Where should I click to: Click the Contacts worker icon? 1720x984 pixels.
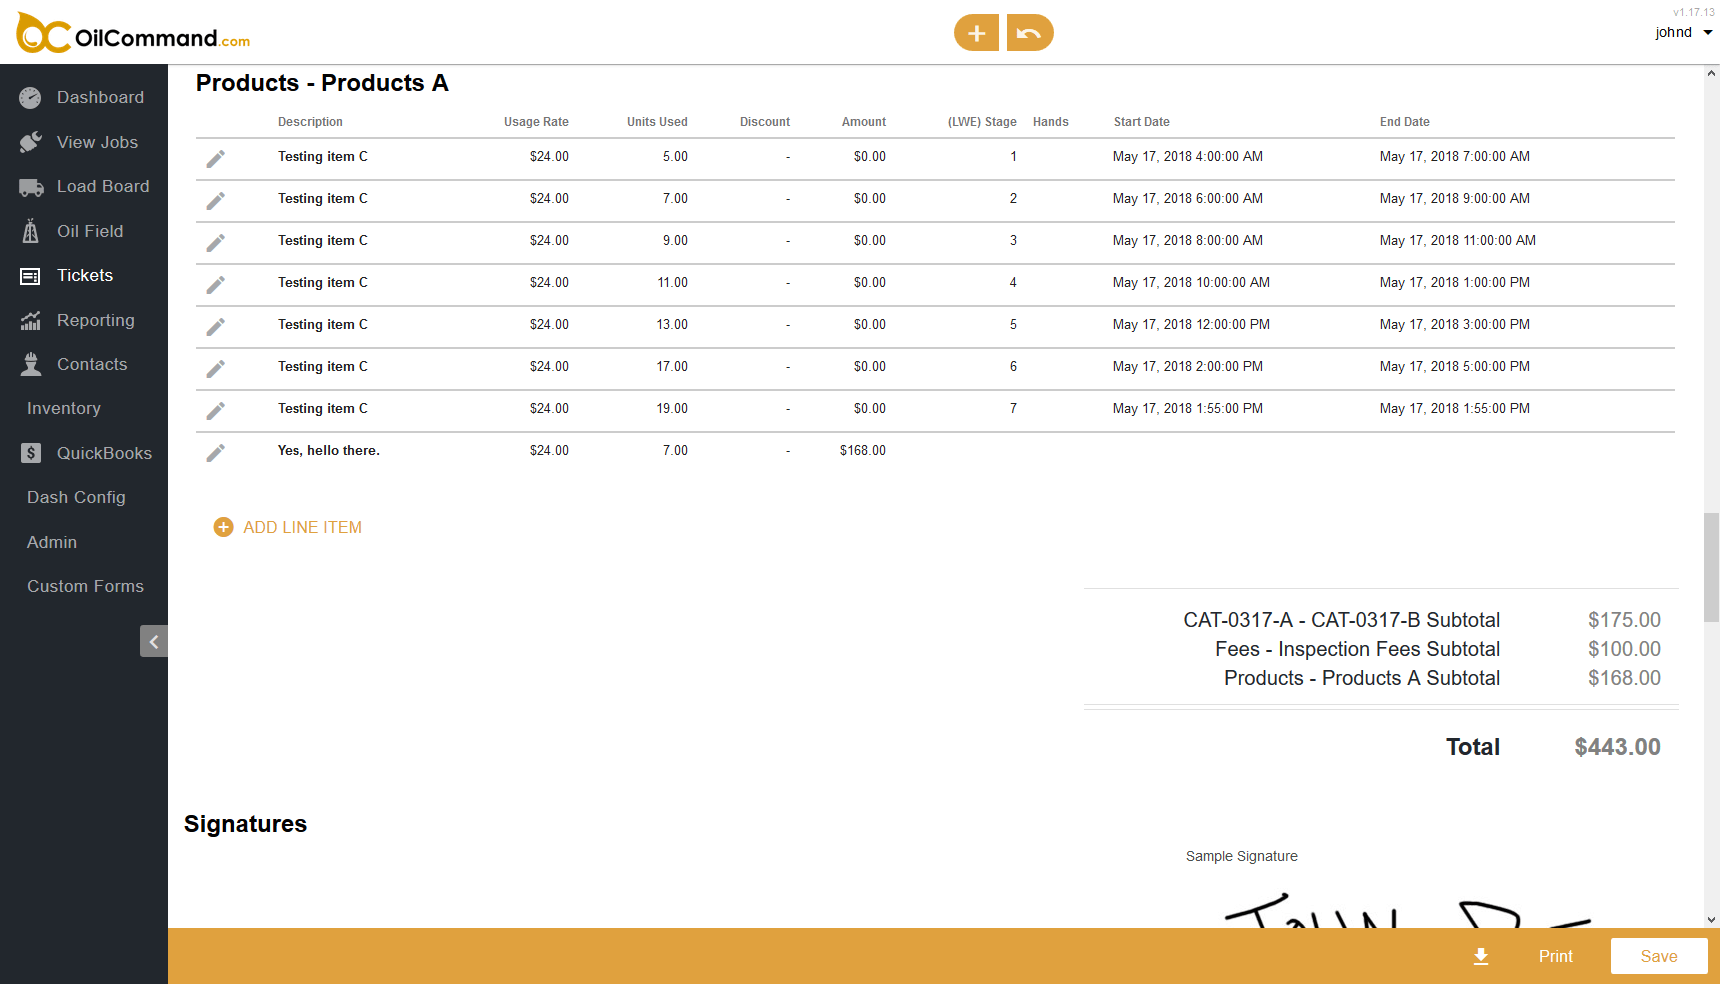point(31,364)
